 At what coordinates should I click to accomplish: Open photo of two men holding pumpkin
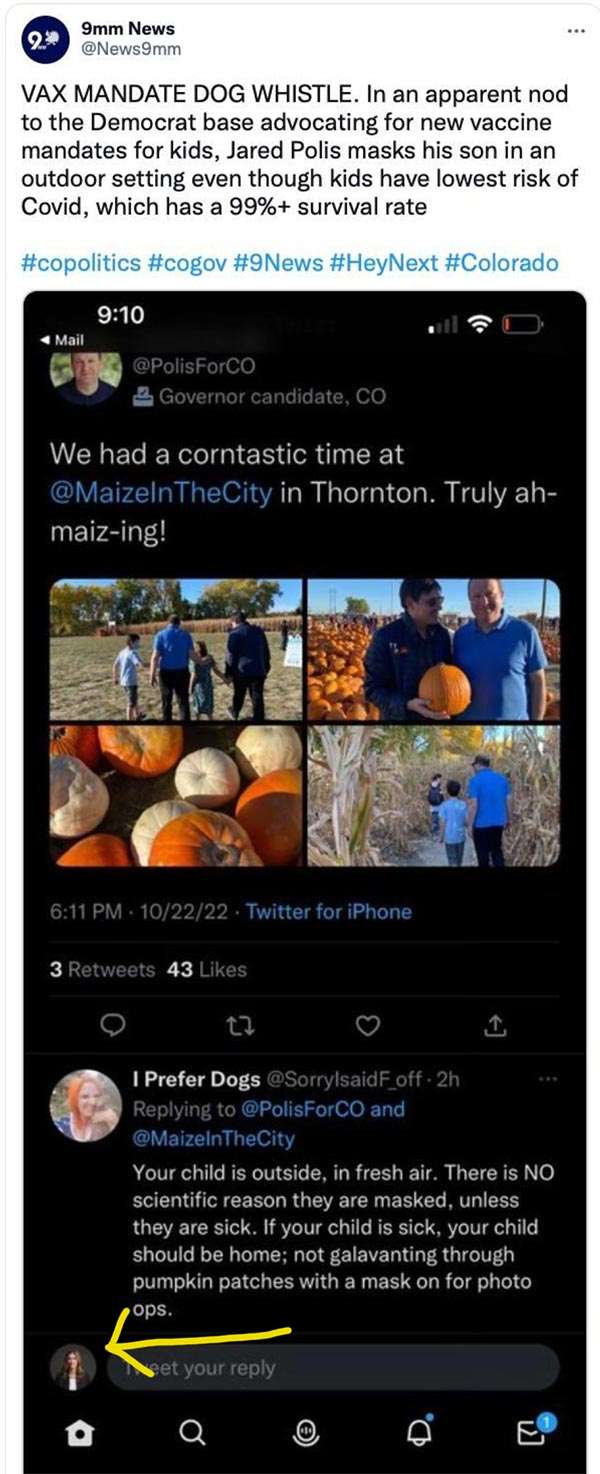click(433, 650)
